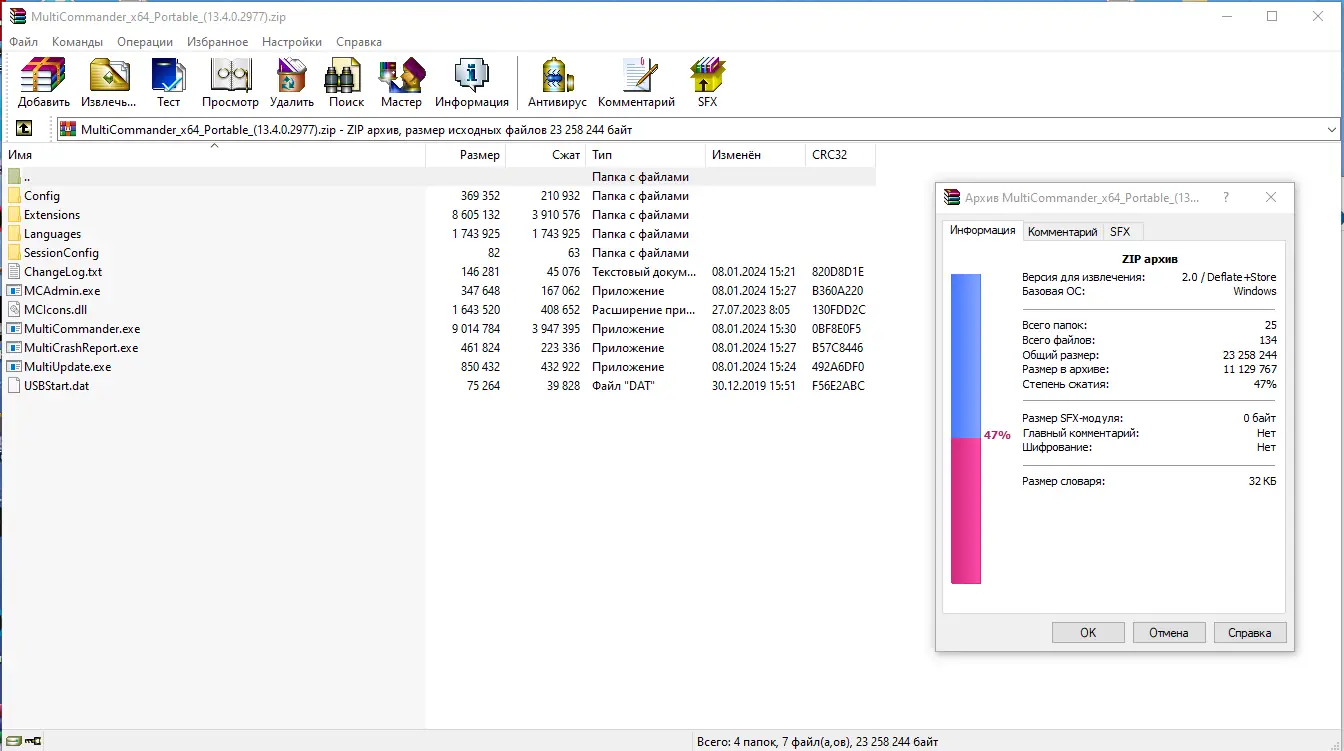Open the Просмотр (View) toolbar icon
This screenshot has width=1344, height=751.
coord(230,75)
